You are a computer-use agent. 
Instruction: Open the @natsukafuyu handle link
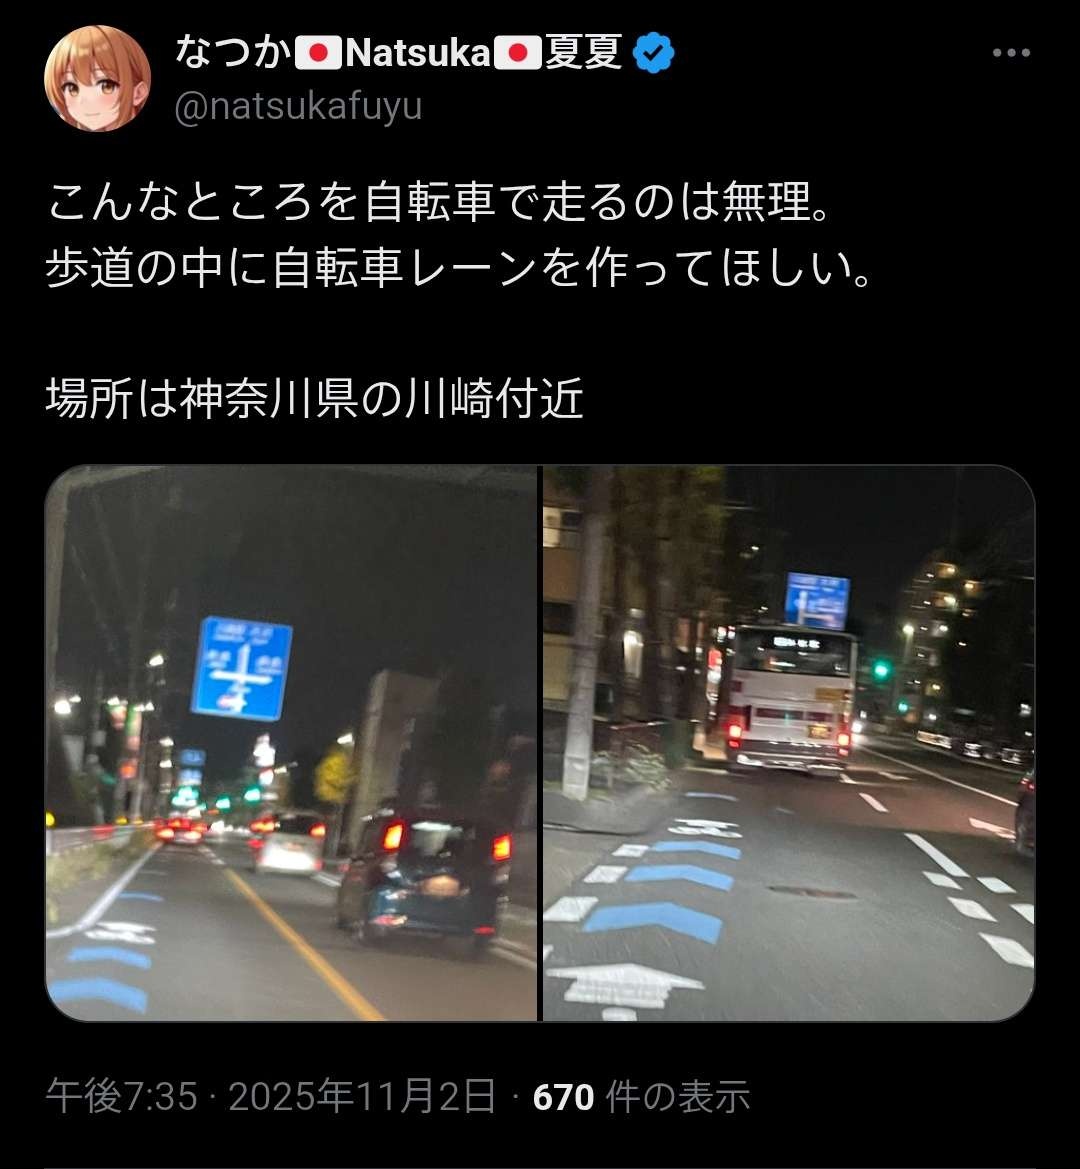[x=298, y=106]
